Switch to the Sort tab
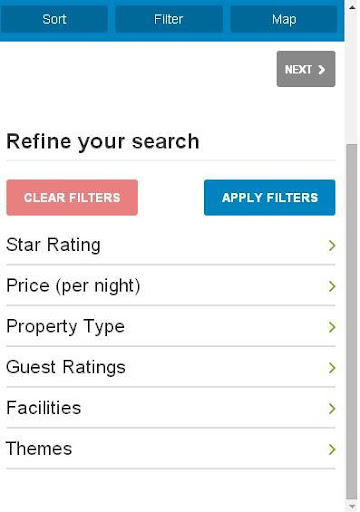This screenshot has height=512, width=360. coord(54,19)
